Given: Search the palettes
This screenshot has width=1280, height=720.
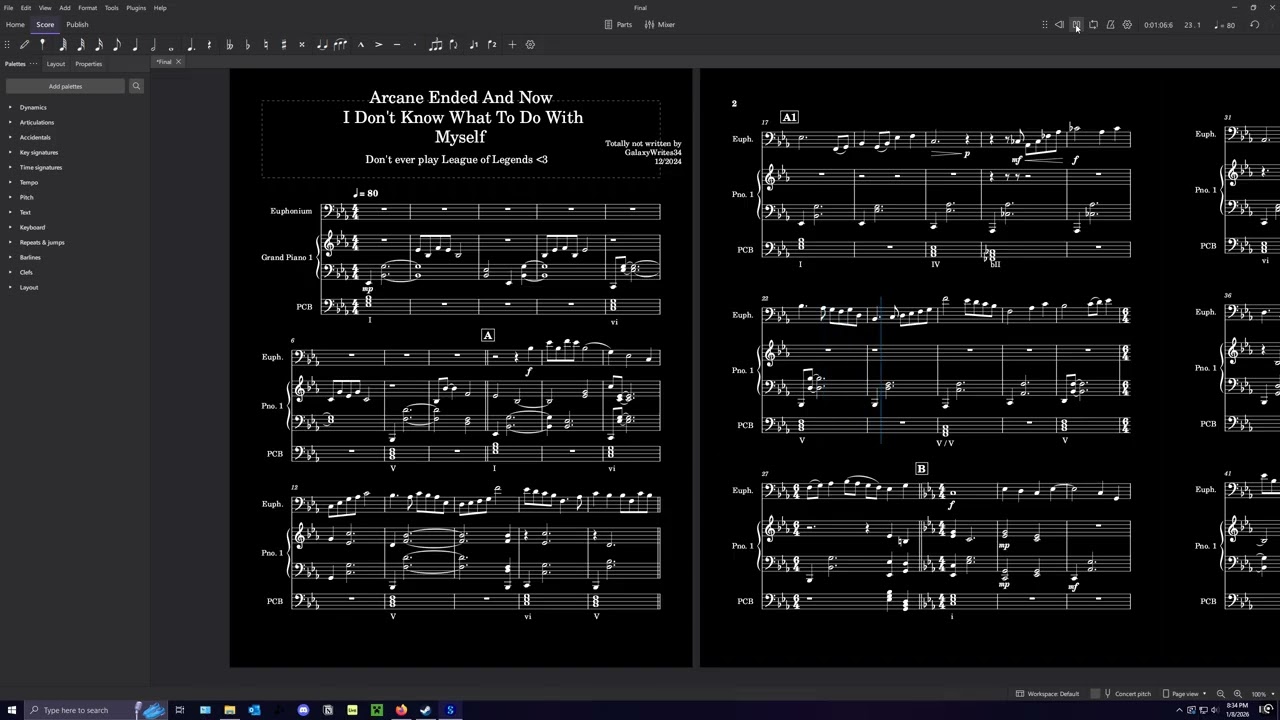Looking at the screenshot, I should [136, 86].
